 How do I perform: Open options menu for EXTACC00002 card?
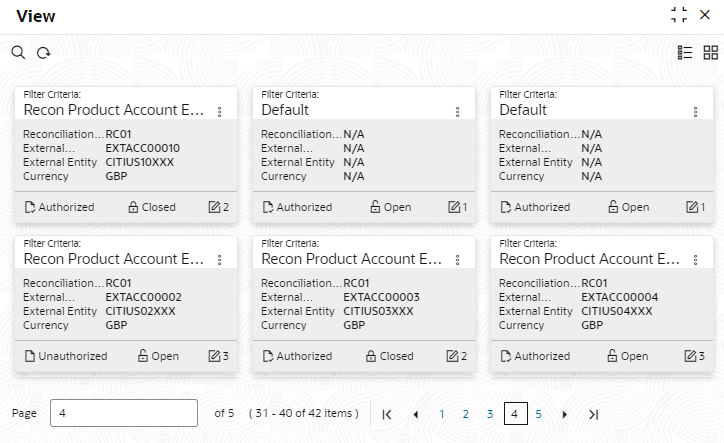tap(220, 260)
